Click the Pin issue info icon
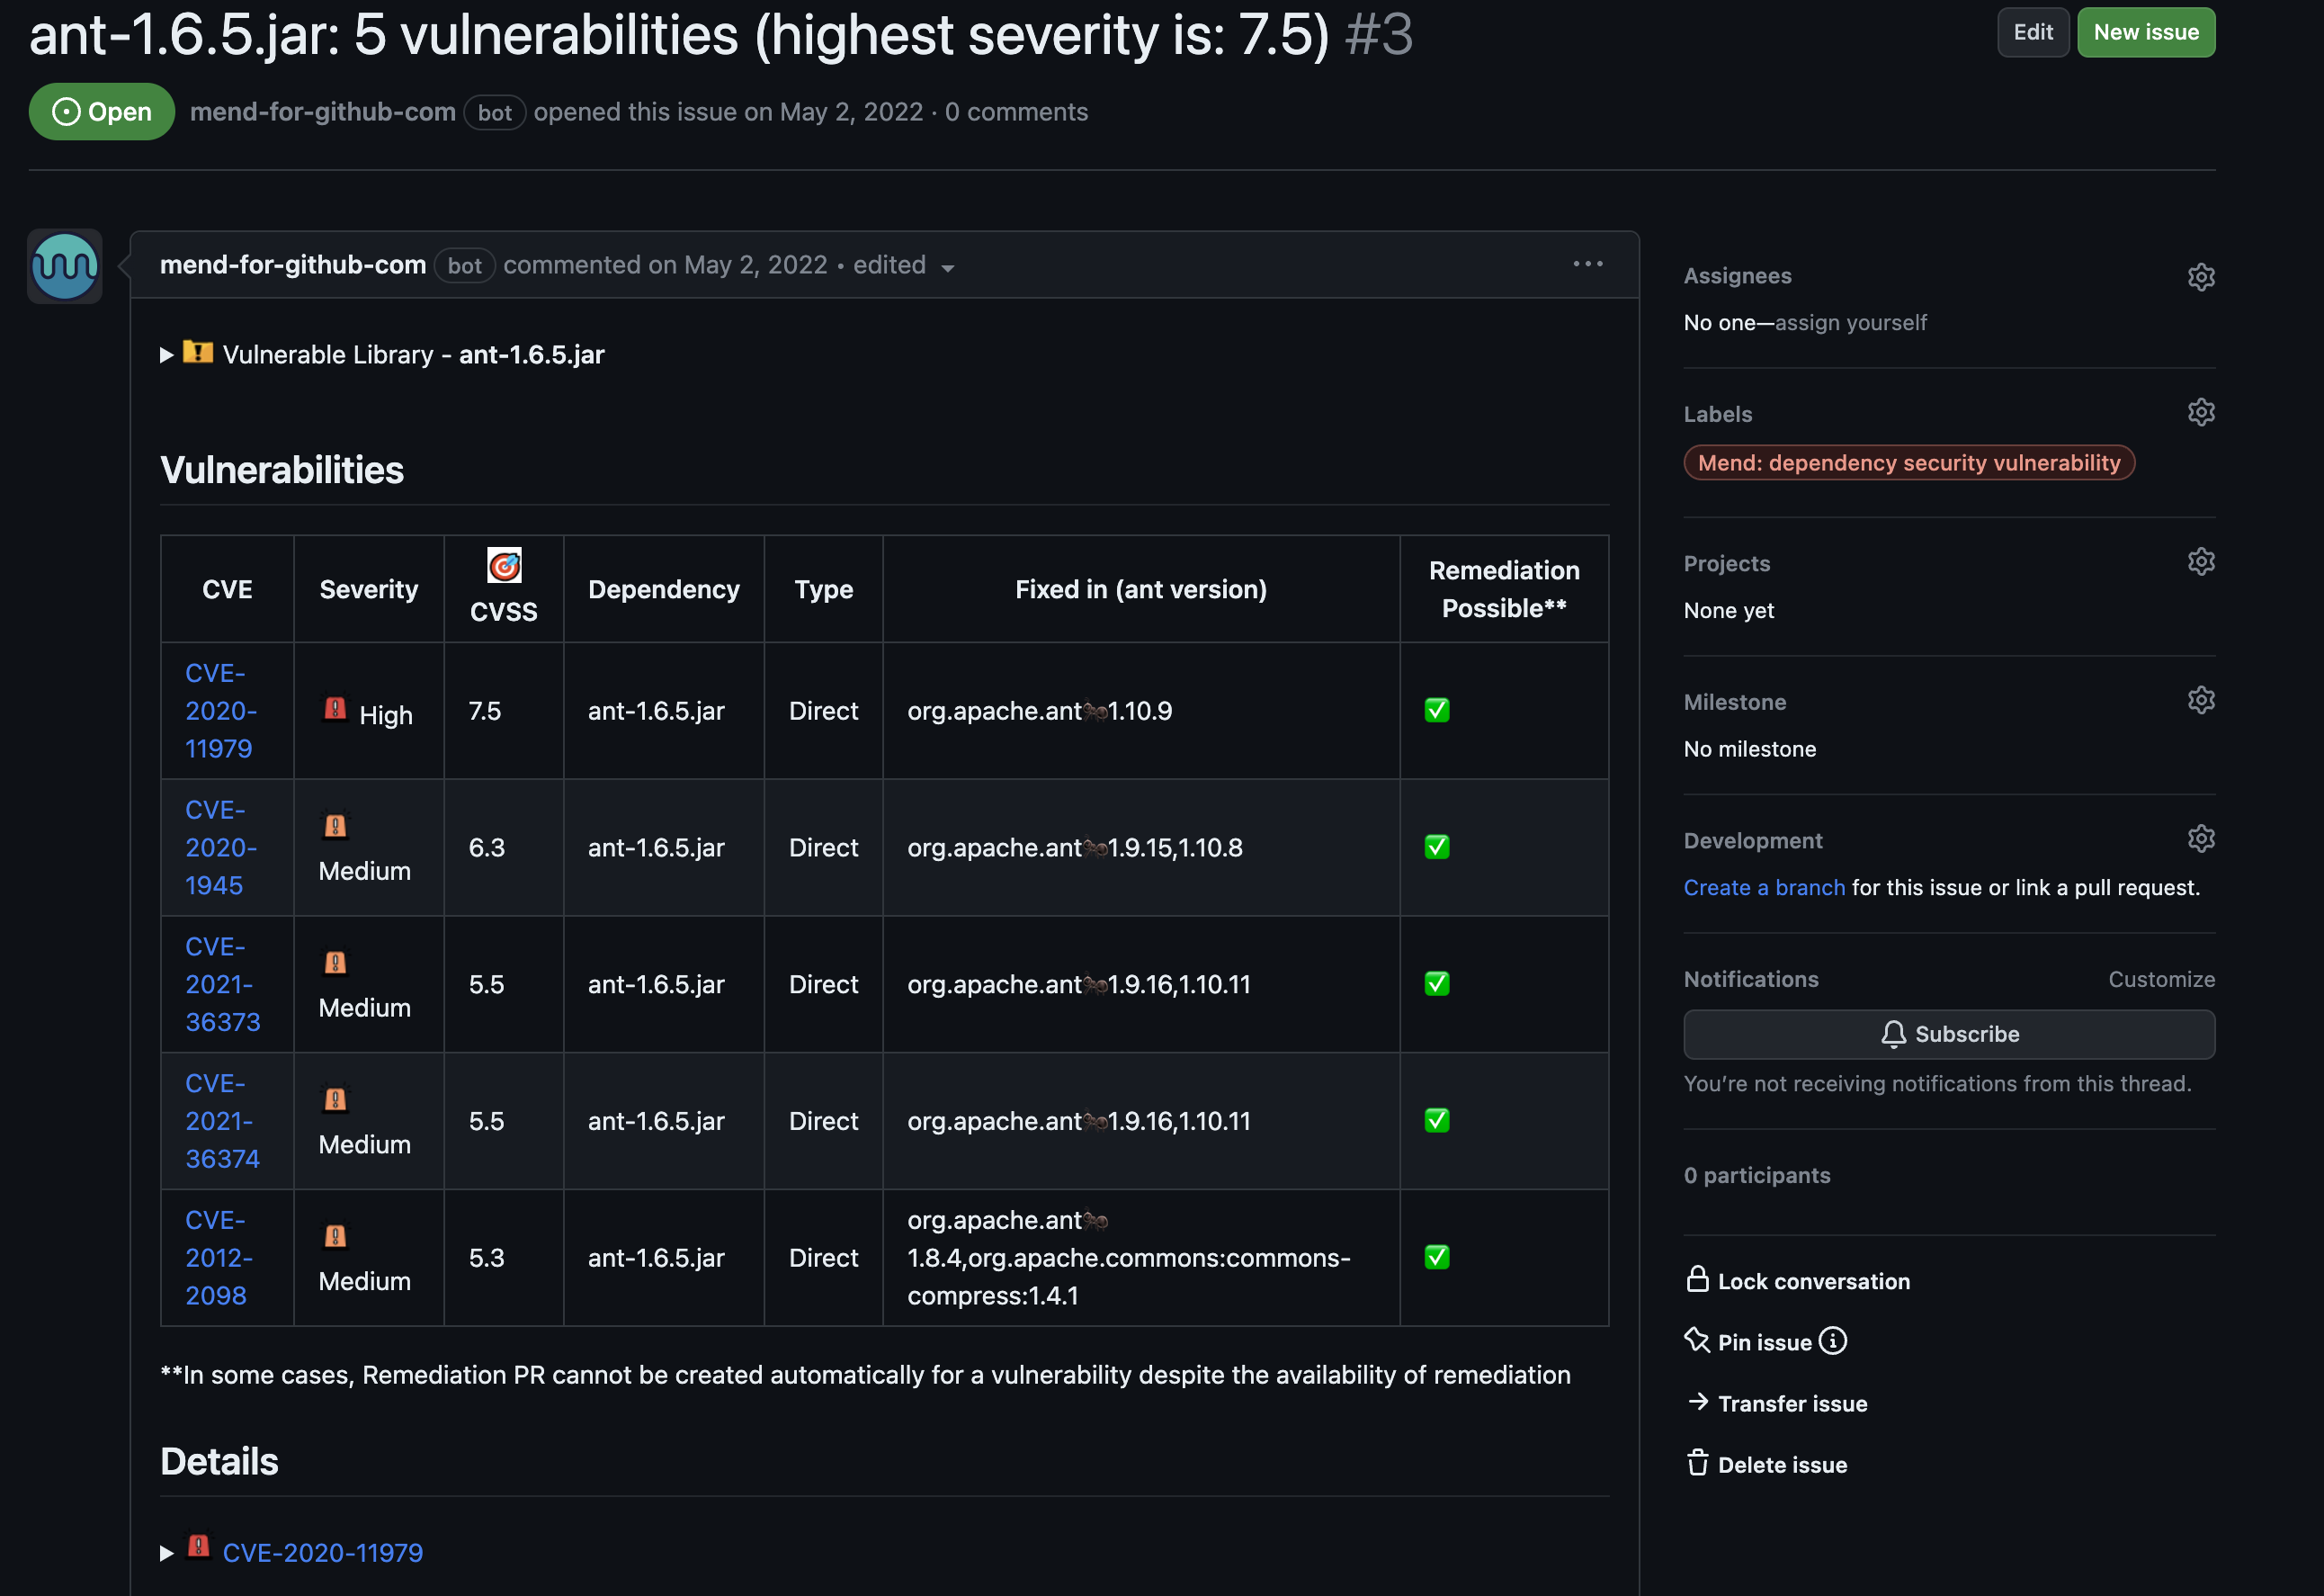The image size is (2324, 1596). 1832,1341
